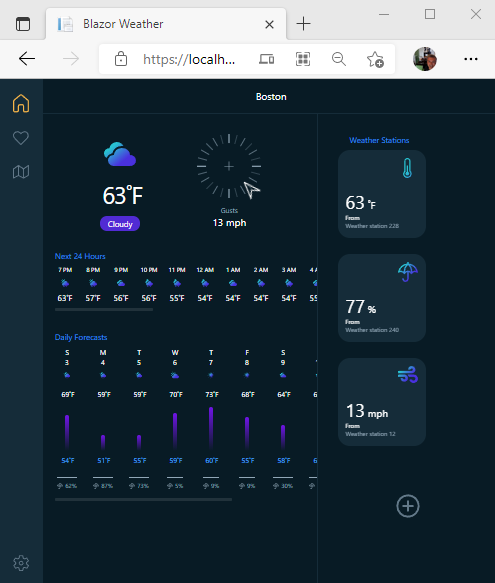Select the 11 PM hourly forecast icon

(x=177, y=283)
